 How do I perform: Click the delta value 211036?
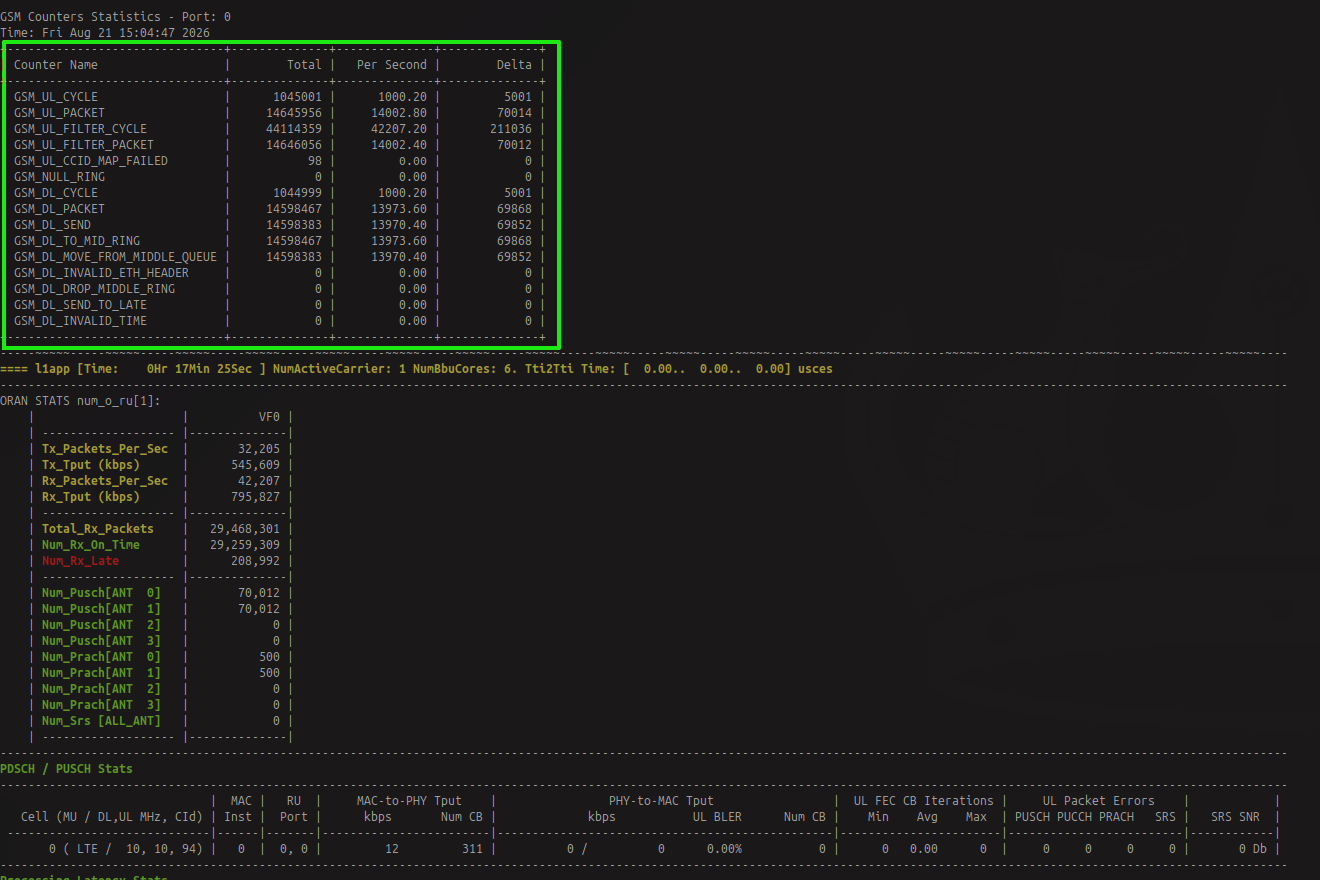tap(511, 129)
